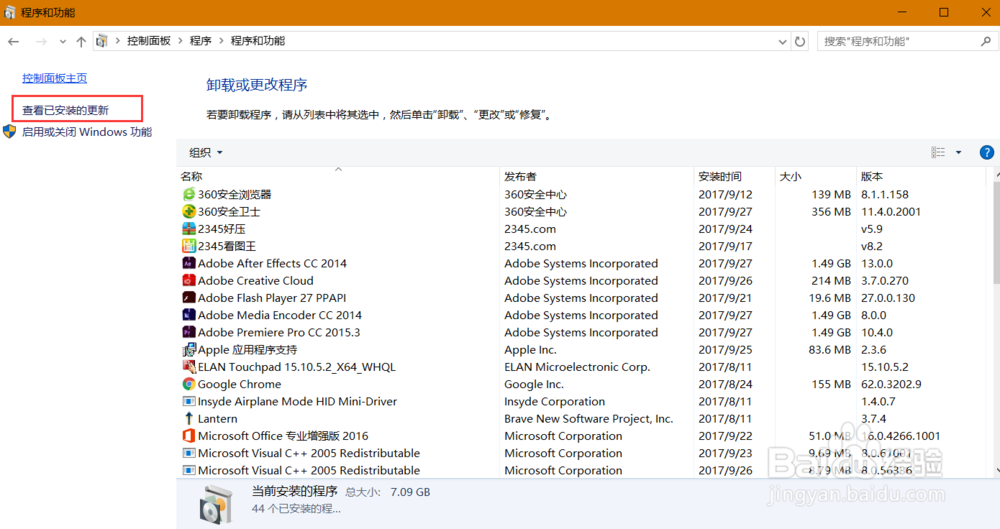This screenshot has width=1000, height=529.
Task: Open 查看已安装的更新 link
Action: (66, 110)
